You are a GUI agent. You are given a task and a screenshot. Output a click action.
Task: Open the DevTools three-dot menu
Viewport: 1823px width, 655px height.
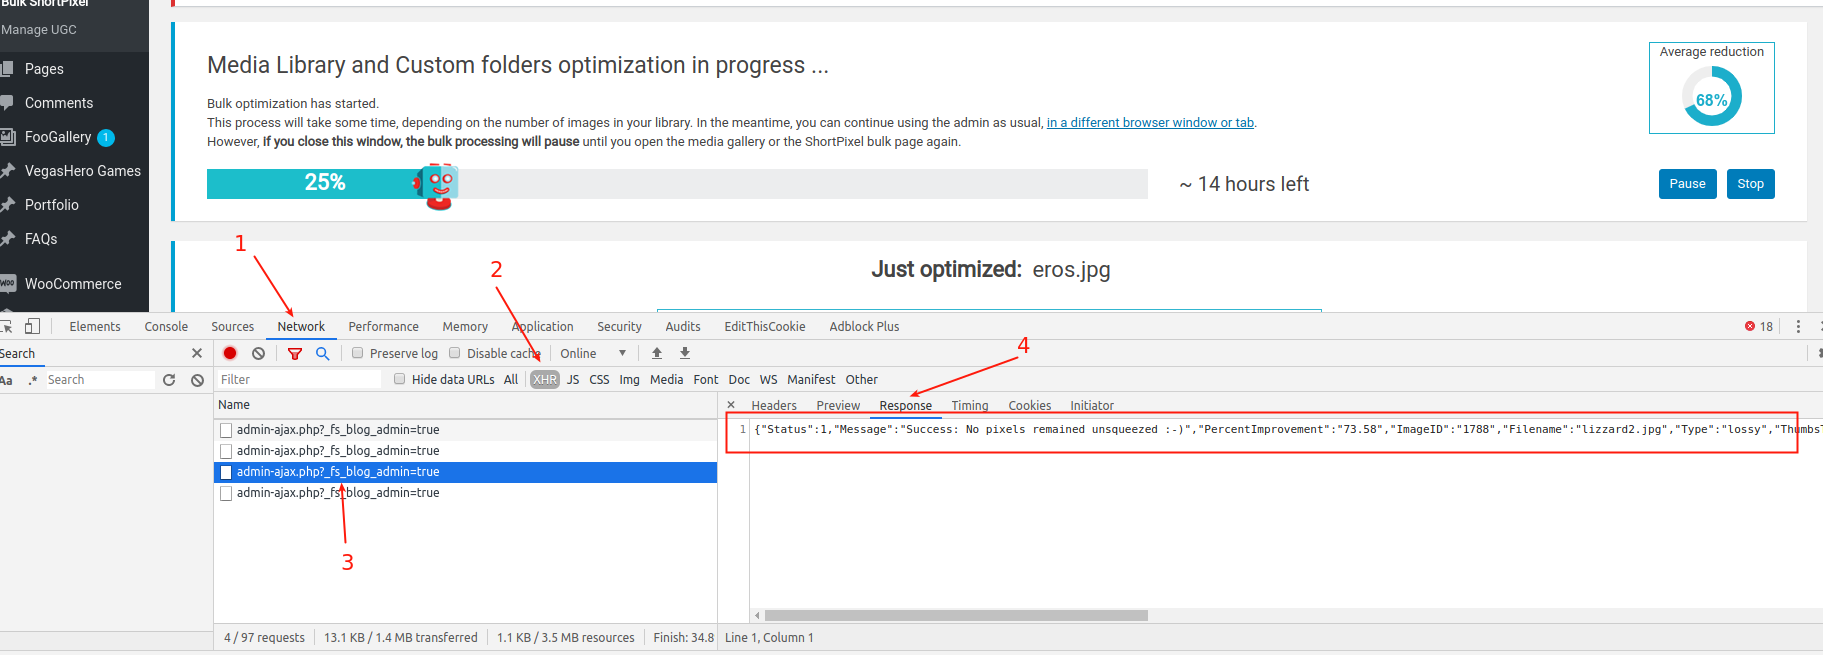[1798, 326]
